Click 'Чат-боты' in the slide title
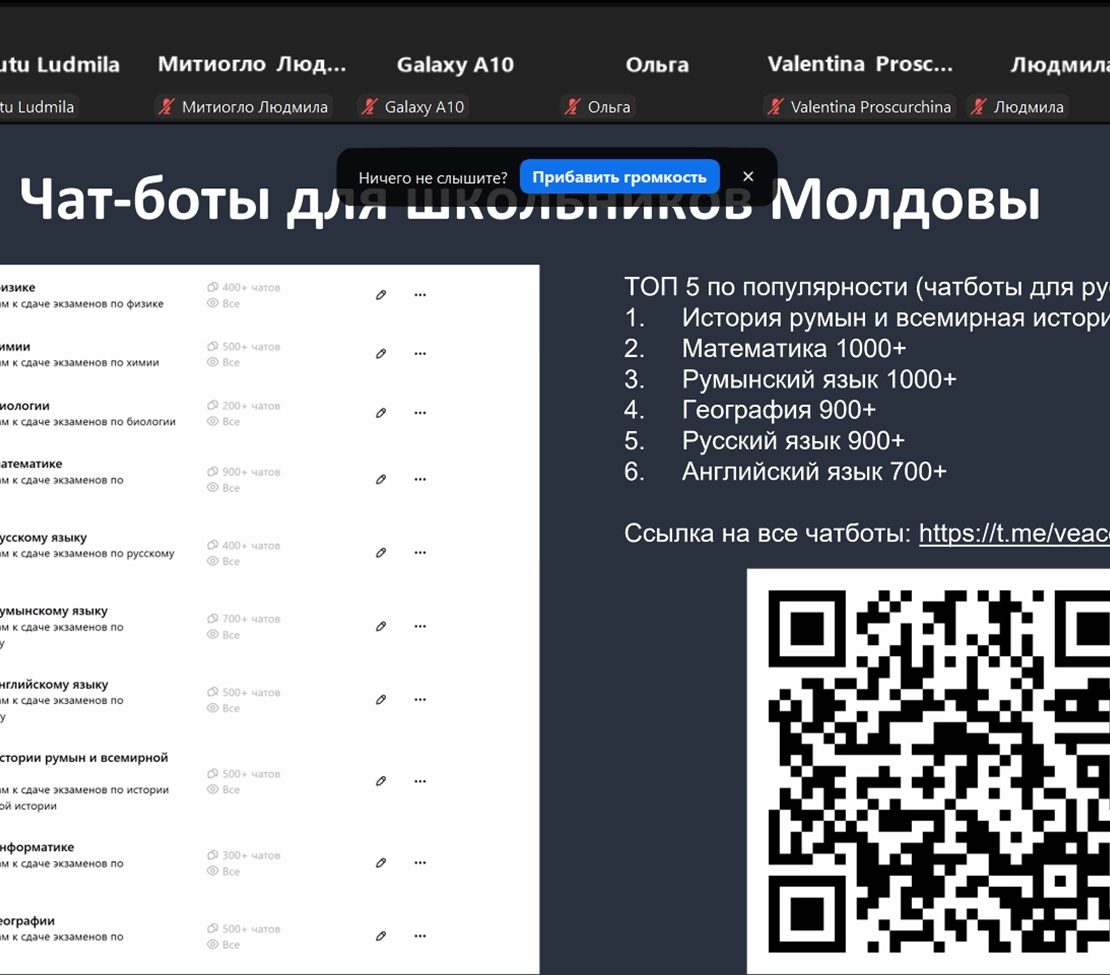 click(x=145, y=199)
